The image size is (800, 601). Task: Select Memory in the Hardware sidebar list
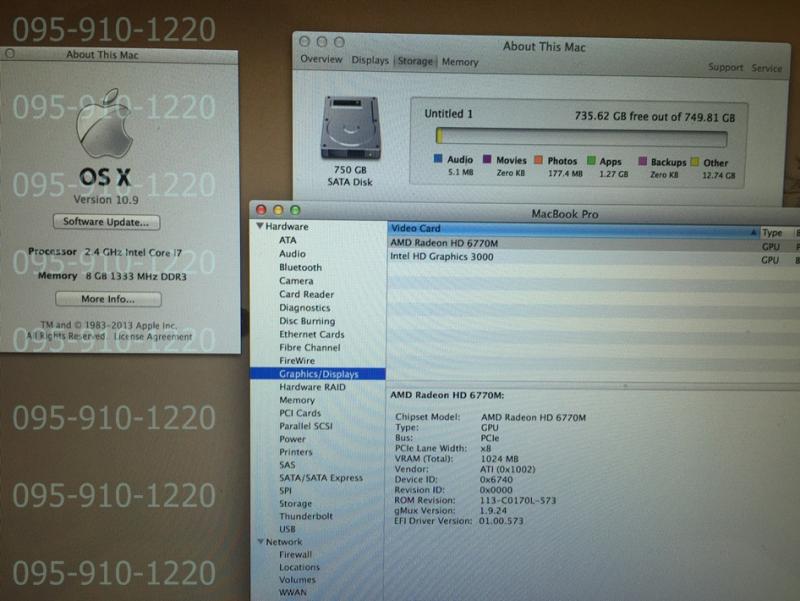(297, 400)
